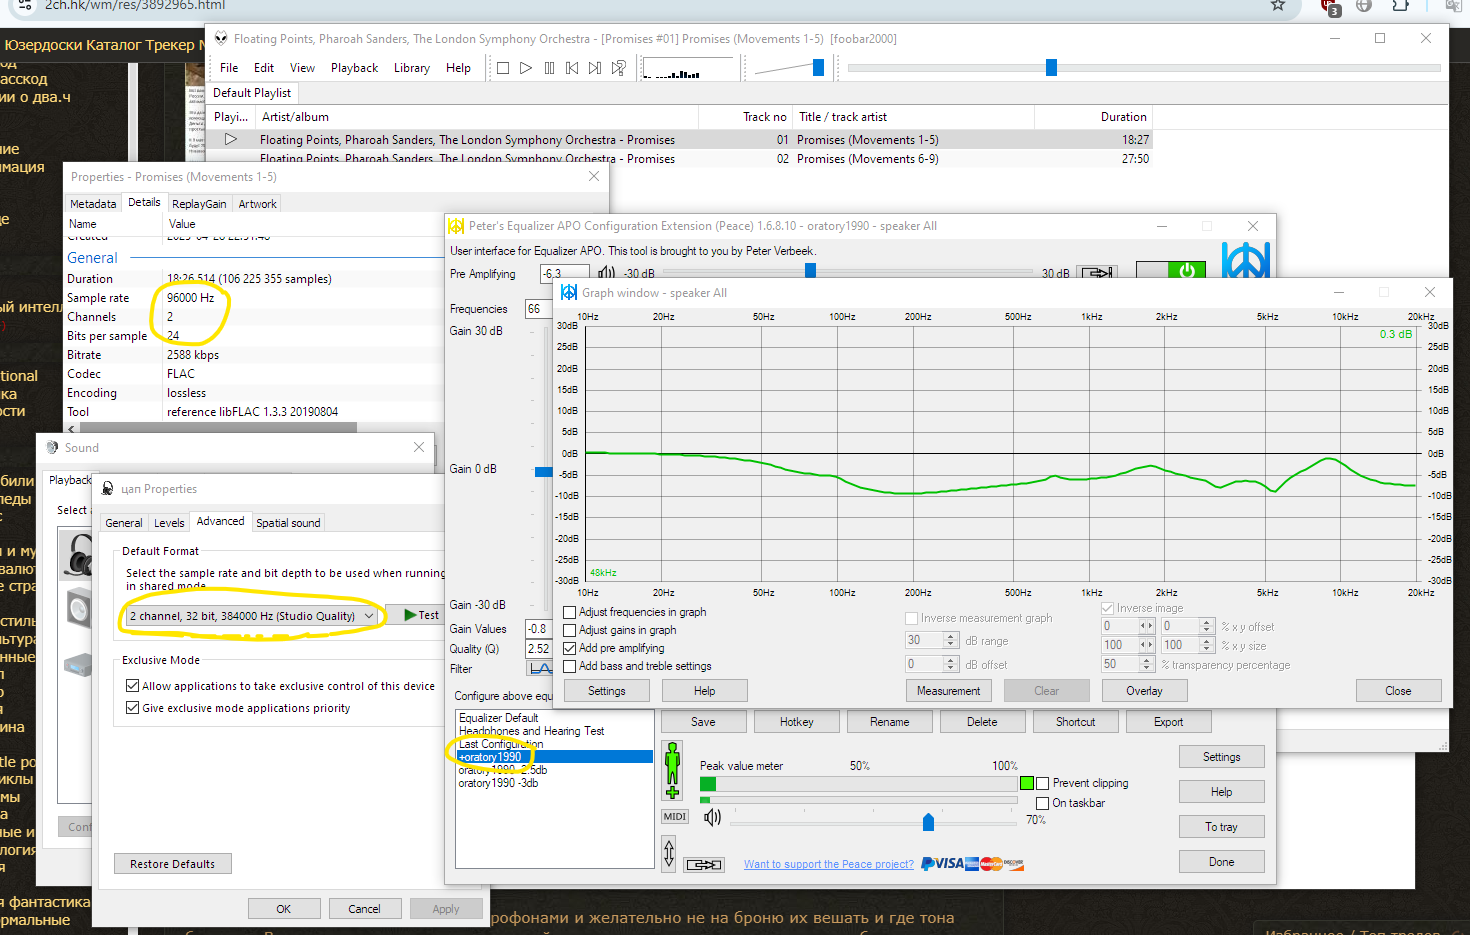The width and height of the screenshot is (1470, 935).
Task: Click the foobar2000 volume slider handle
Action: point(818,67)
